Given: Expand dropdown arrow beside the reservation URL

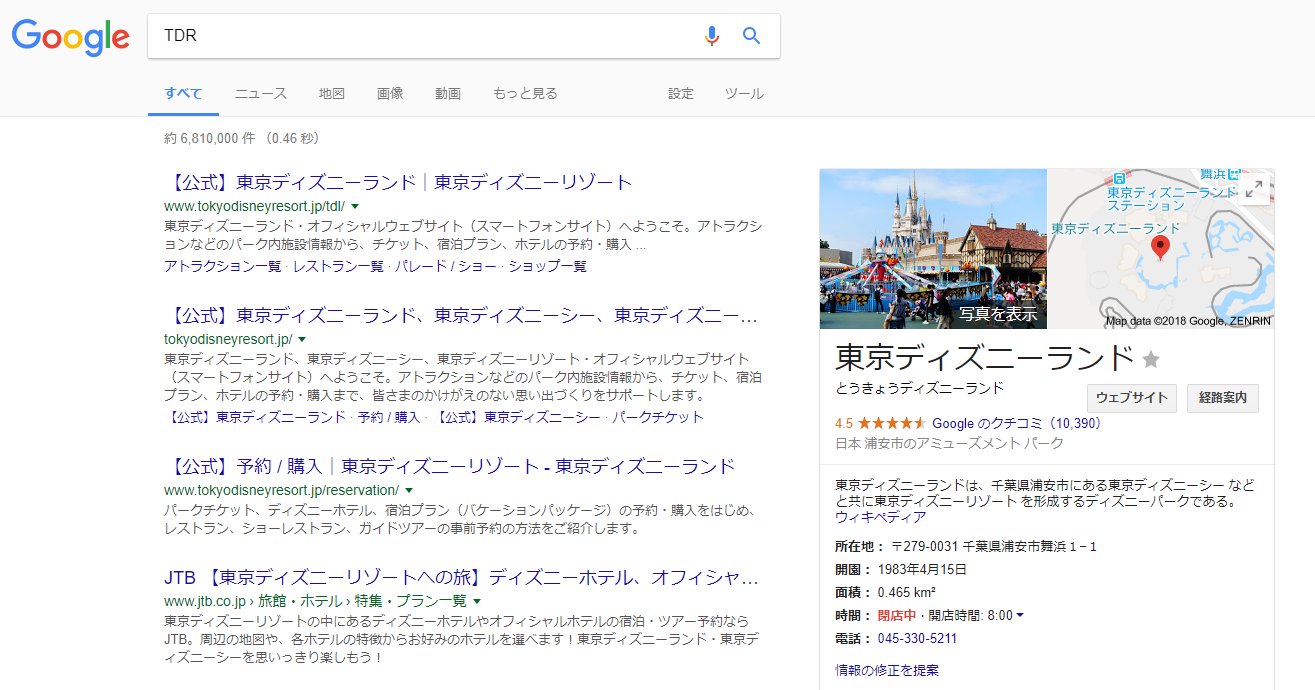Looking at the screenshot, I should (409, 490).
